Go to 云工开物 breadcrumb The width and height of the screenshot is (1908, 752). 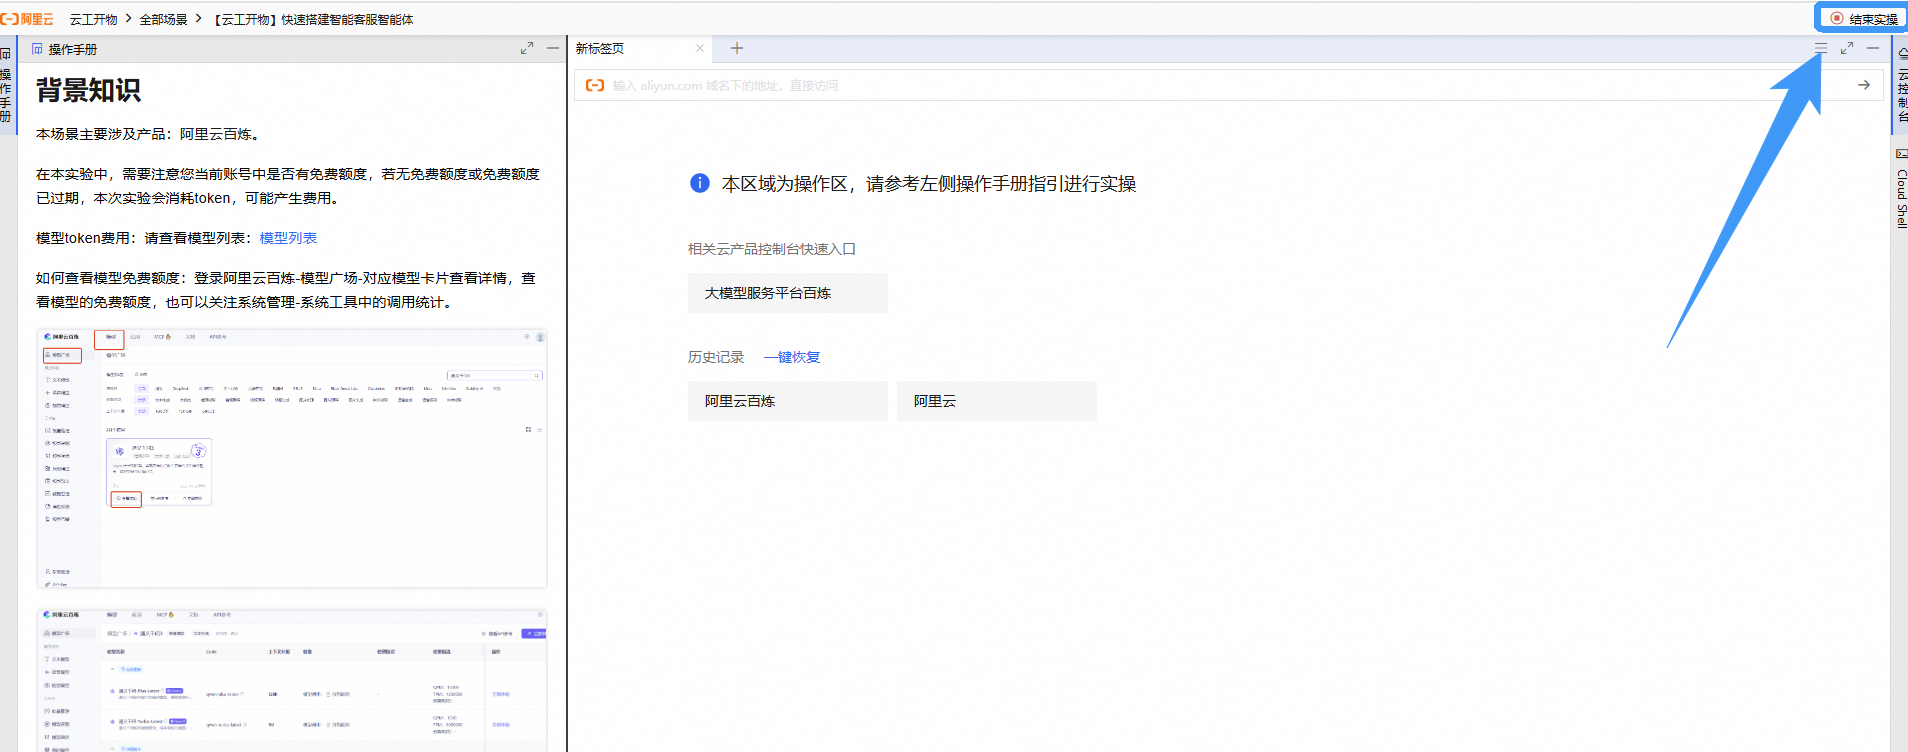pos(93,19)
